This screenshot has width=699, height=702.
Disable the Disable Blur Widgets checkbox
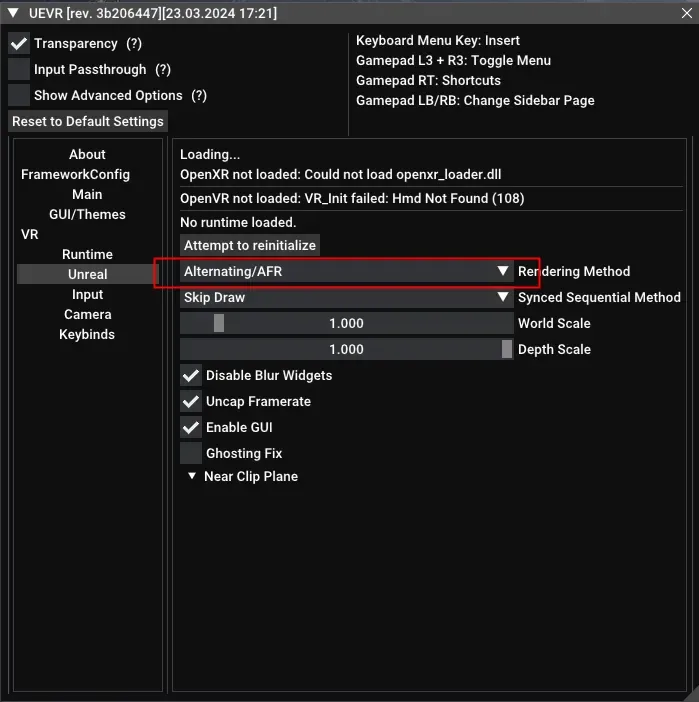pyautogui.click(x=191, y=375)
